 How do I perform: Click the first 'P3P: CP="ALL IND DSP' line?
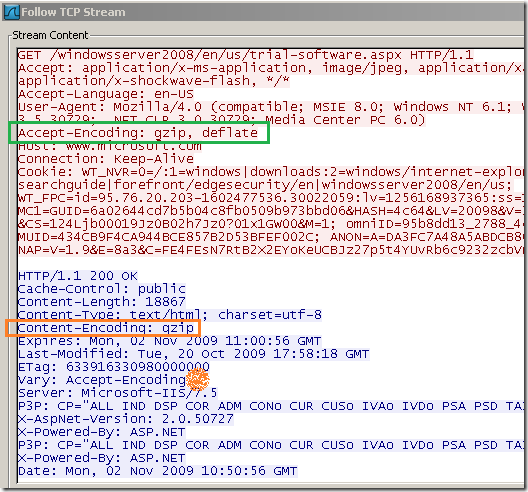pyautogui.click(x=271, y=406)
